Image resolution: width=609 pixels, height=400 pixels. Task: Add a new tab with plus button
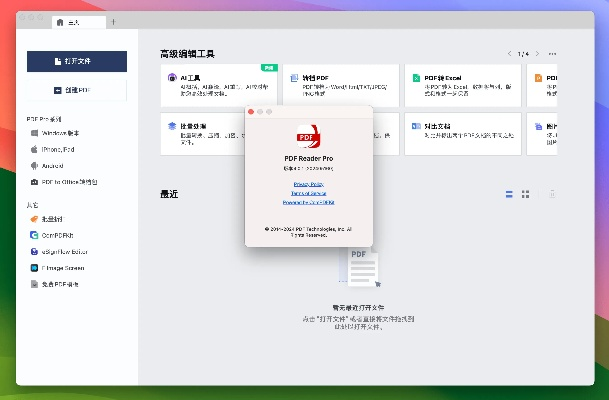[113, 21]
